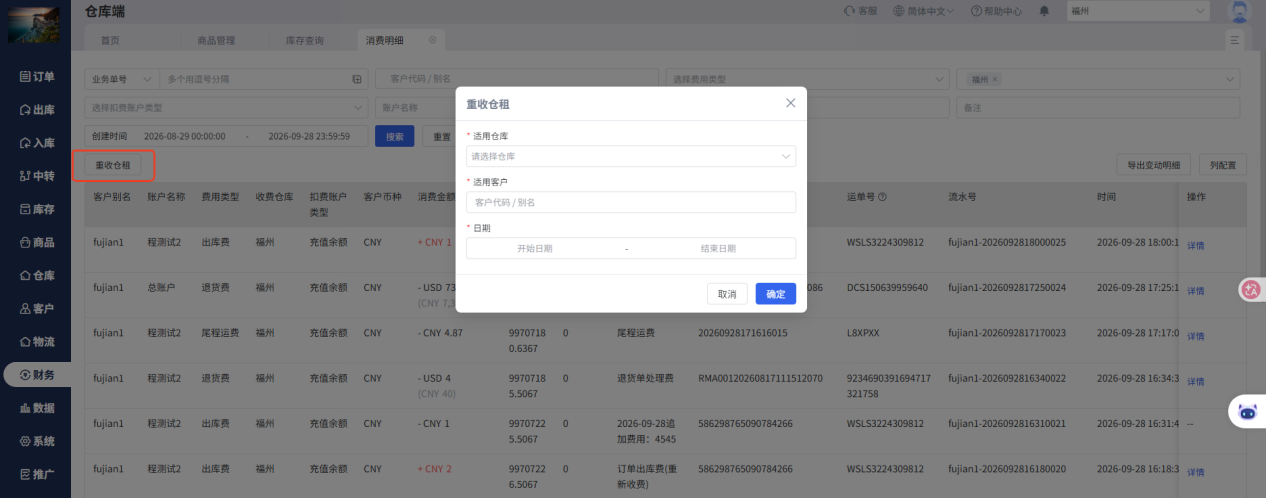
Task: Open 商品 in the sidebar
Action: click(36, 242)
